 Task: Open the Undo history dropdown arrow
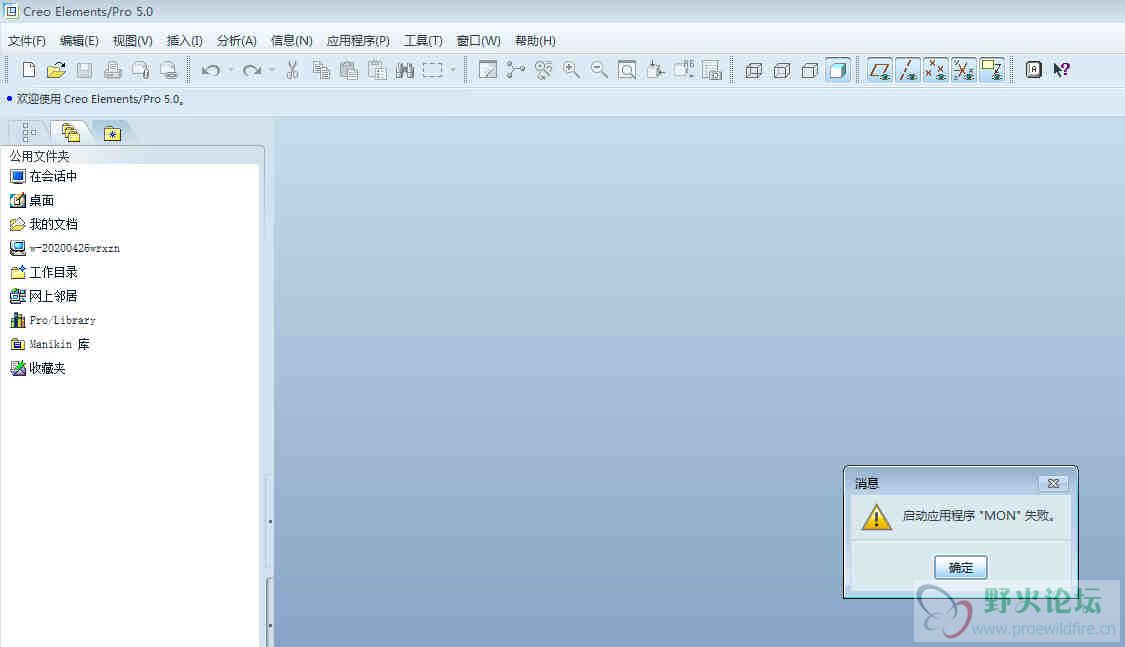click(231, 70)
